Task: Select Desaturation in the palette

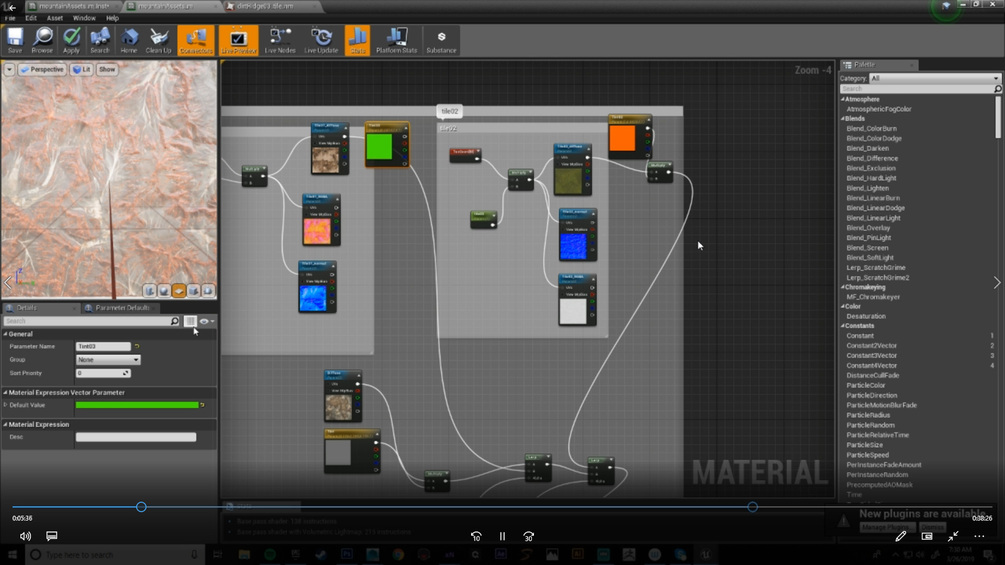Action: coord(866,316)
